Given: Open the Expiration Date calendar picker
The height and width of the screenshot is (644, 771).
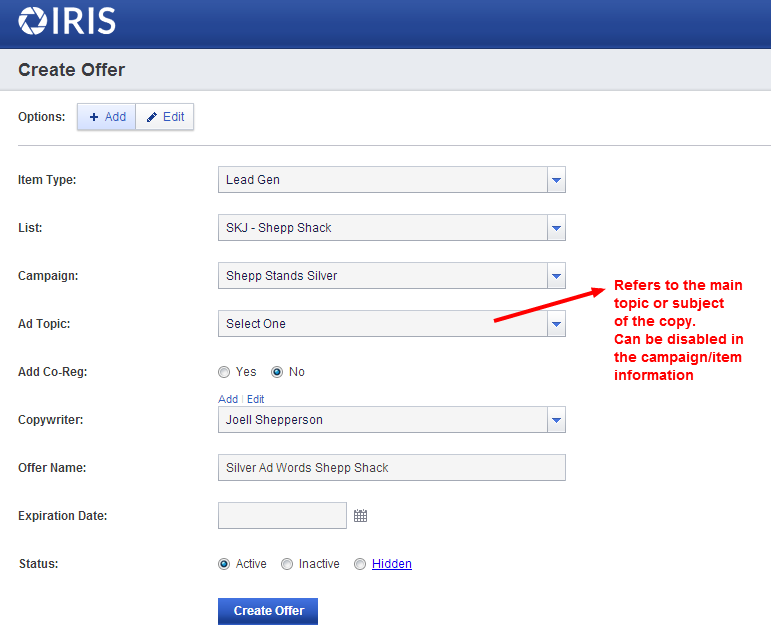Looking at the screenshot, I should pos(360,516).
